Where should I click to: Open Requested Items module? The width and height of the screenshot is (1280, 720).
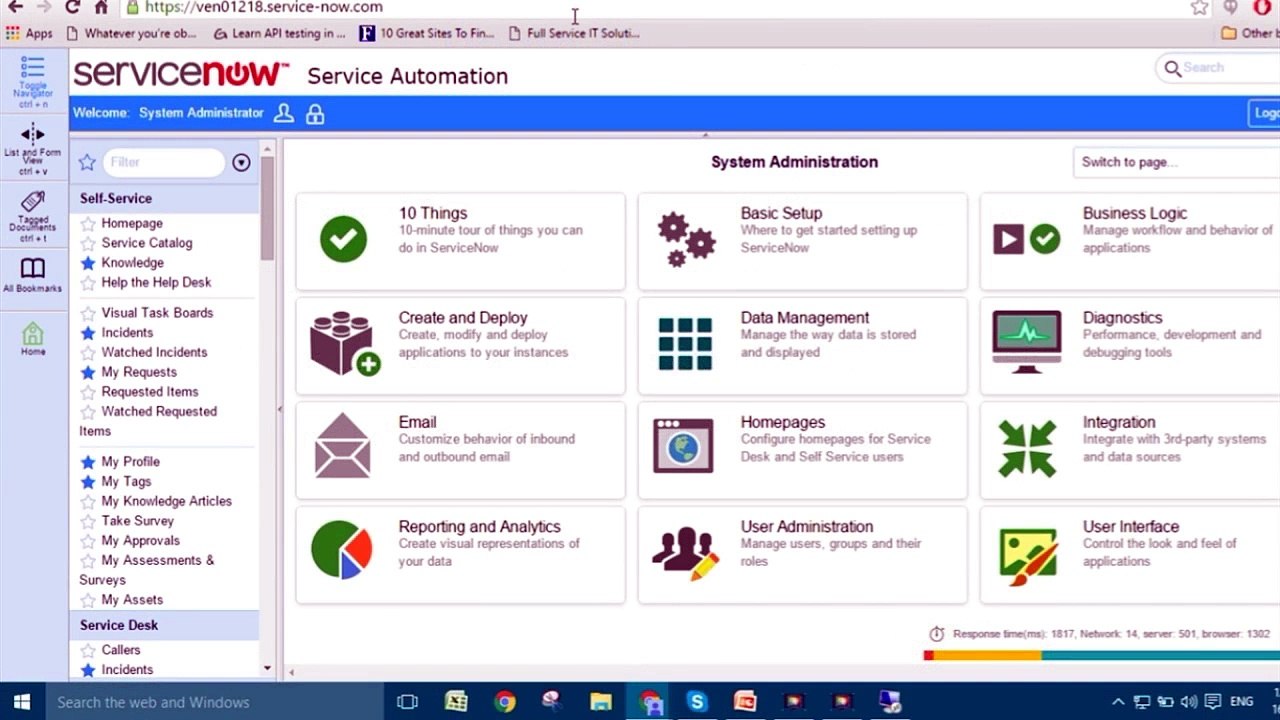click(150, 392)
